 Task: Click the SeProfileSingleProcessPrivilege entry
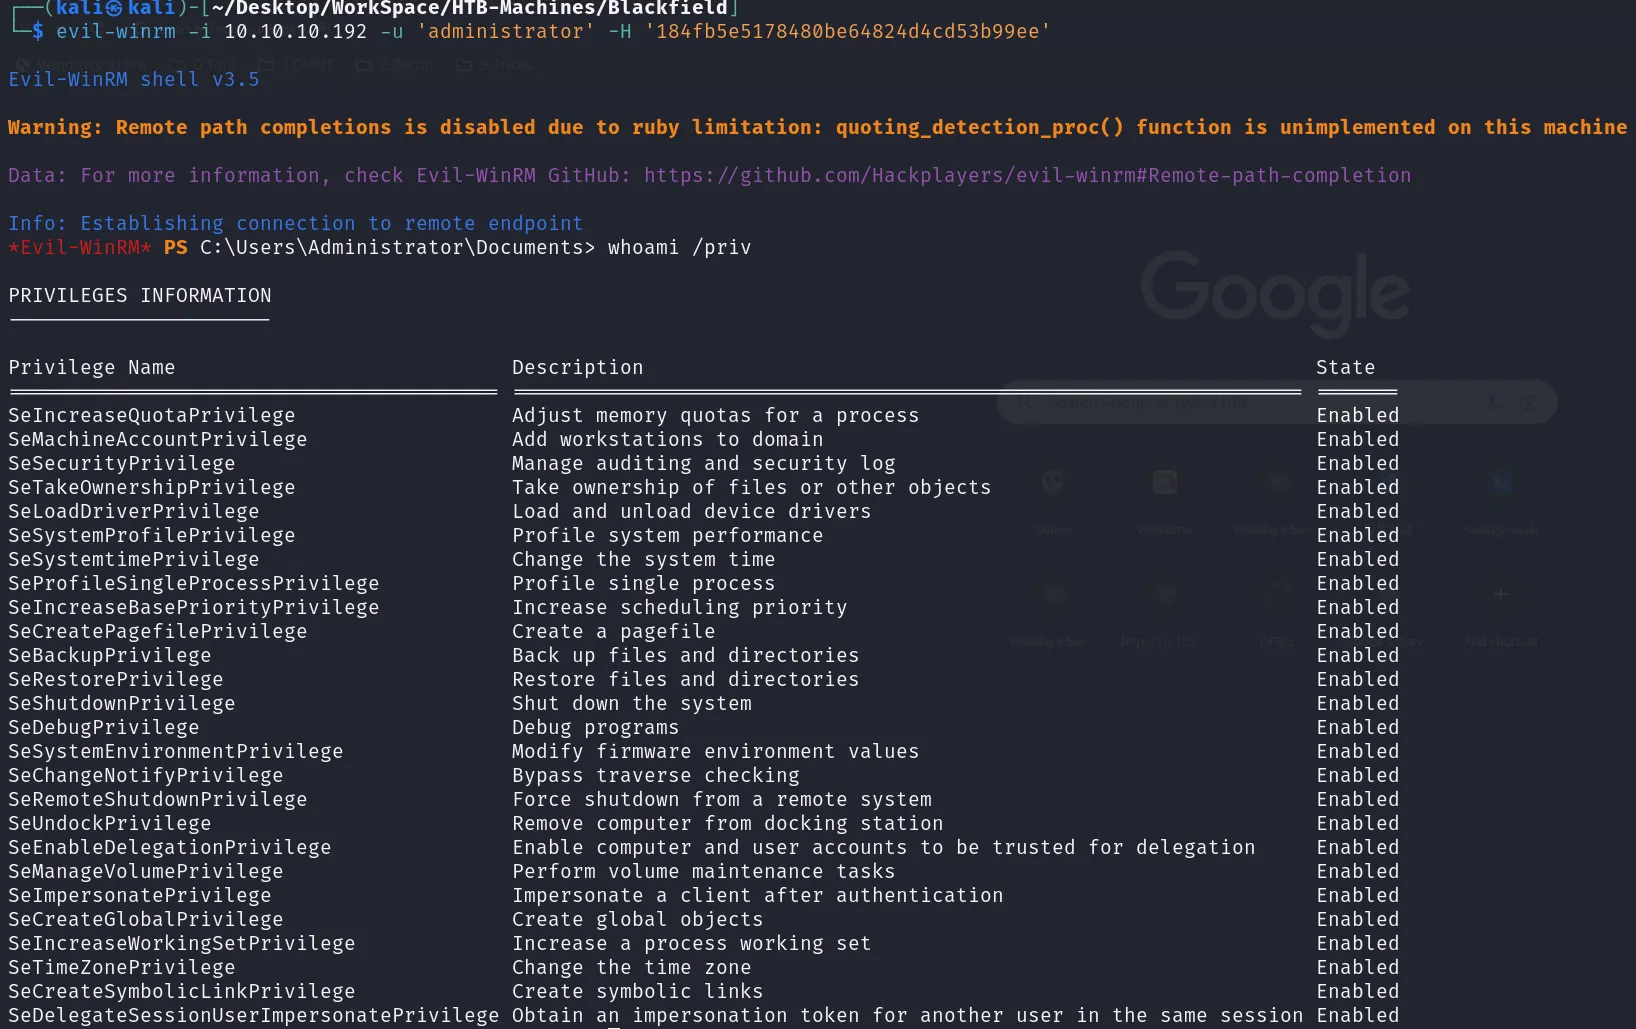pos(194,584)
